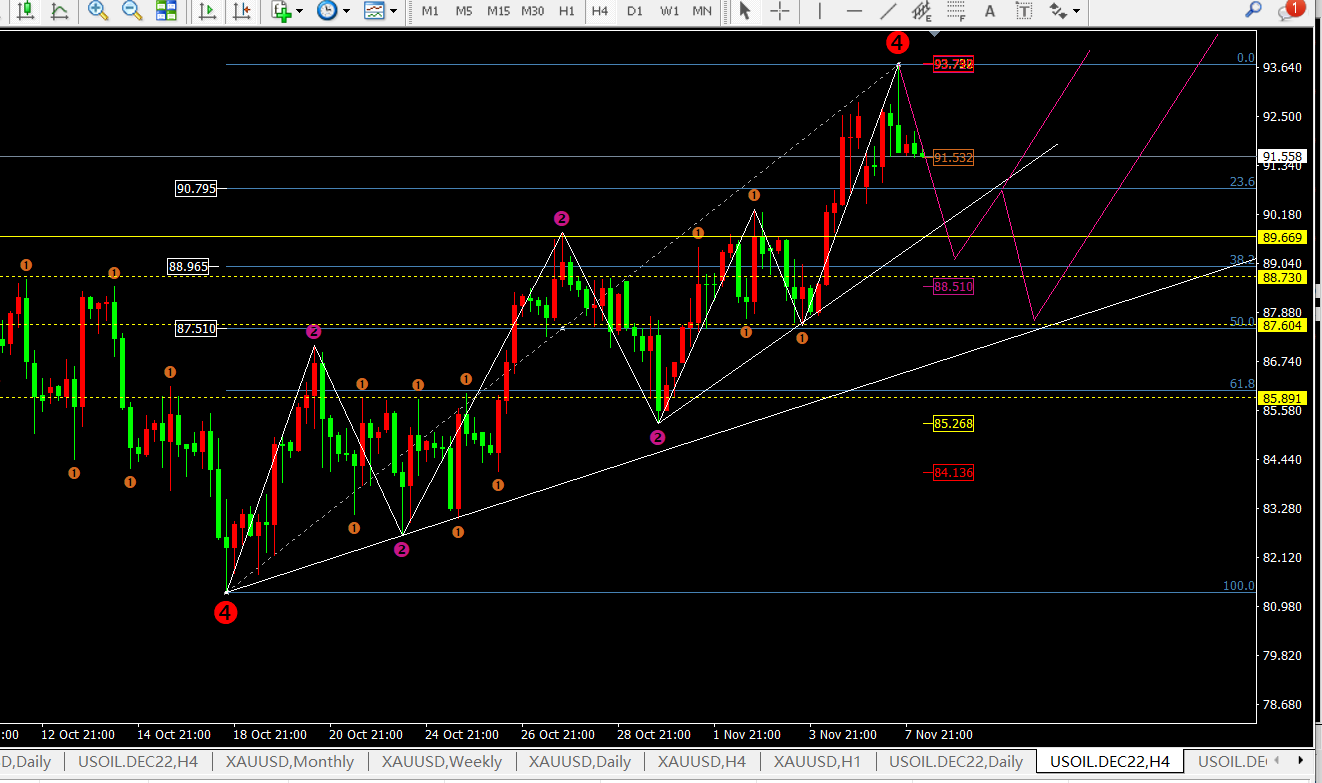1322x783 pixels.
Task: Expand arrows tool dropdown arrow
Action: tap(1077, 11)
